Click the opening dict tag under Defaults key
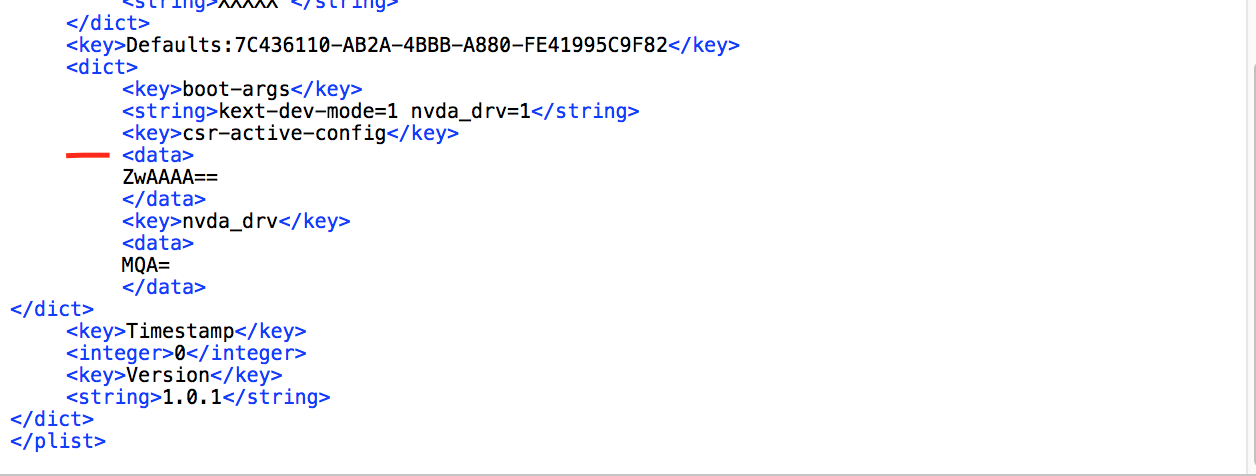This screenshot has width=1256, height=476. tap(102, 67)
